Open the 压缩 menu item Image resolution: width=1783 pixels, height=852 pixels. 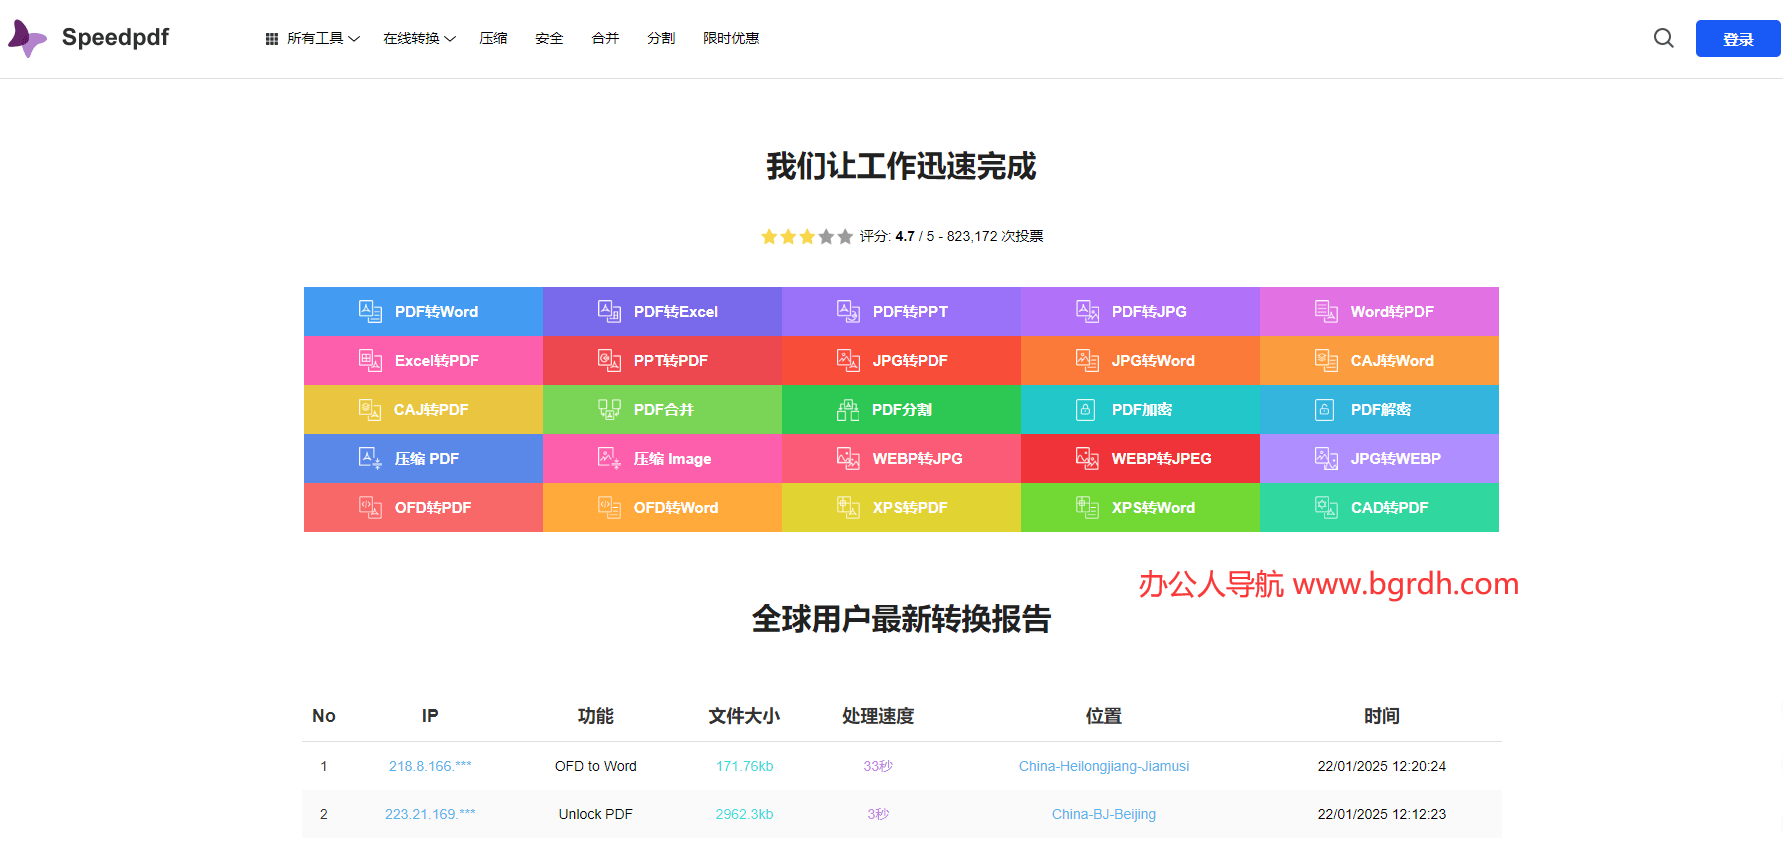[x=493, y=38]
